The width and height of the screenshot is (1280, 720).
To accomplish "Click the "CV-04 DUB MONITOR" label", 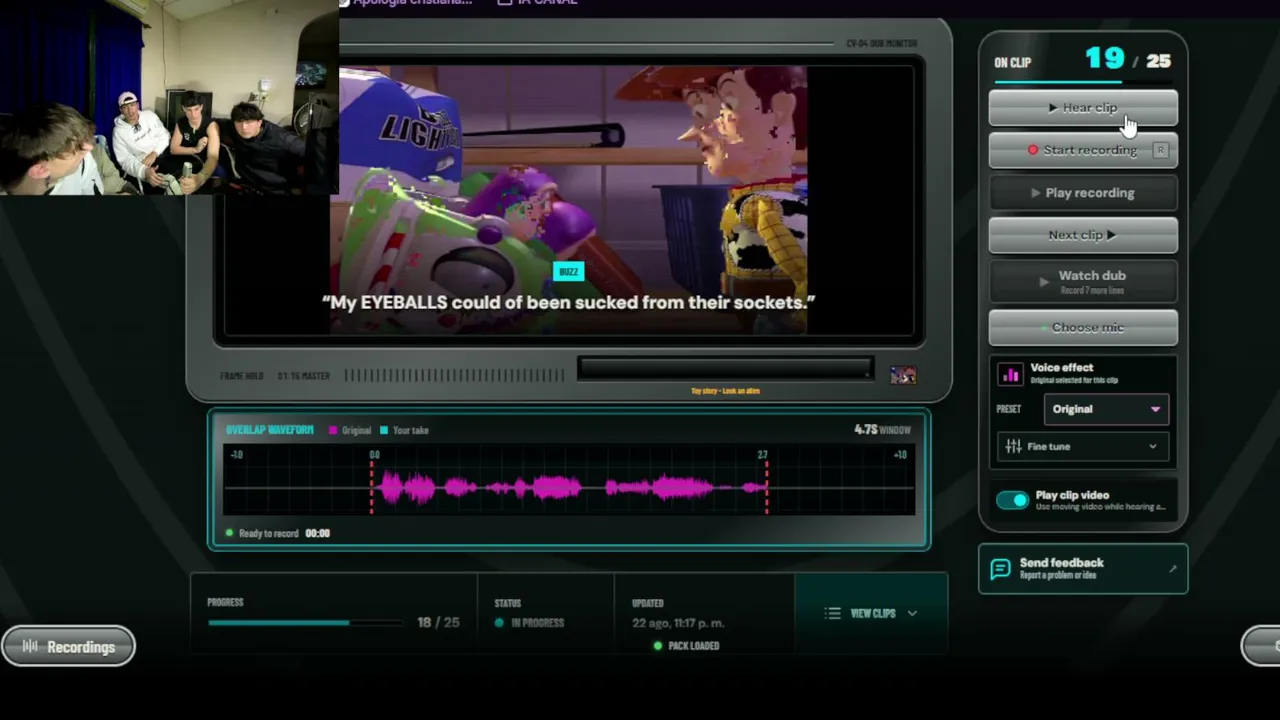I will 881,44.
